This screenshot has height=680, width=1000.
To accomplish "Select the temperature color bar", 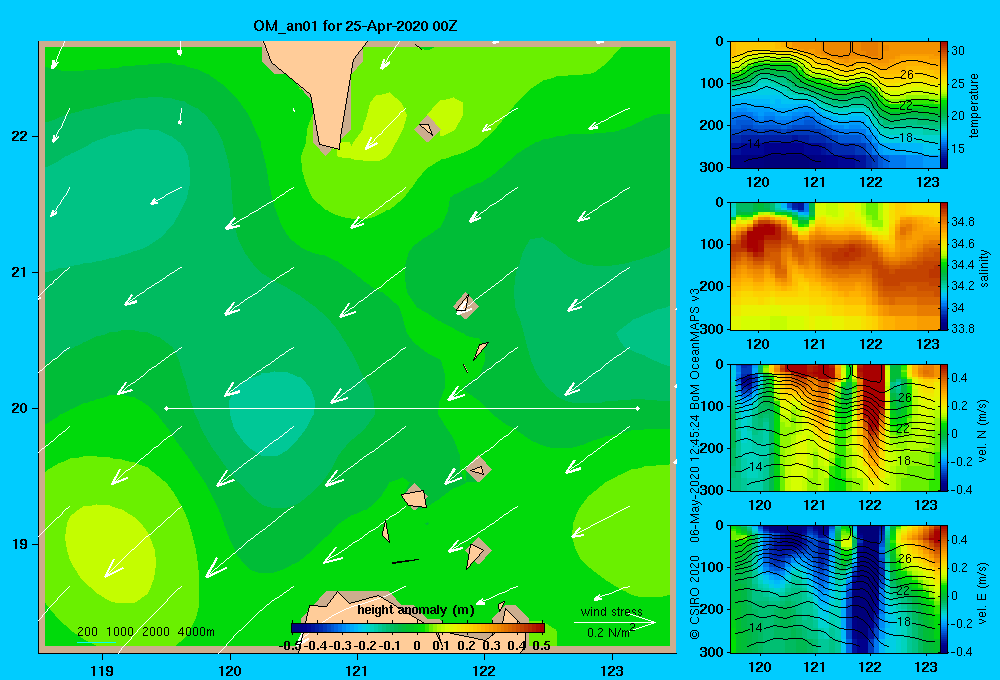I will click(x=944, y=105).
